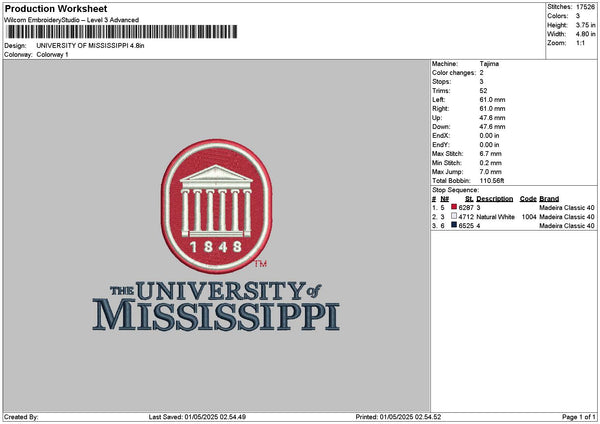This screenshot has height=424, width=600.
Task: Click the Height value 3.75 in
Action: point(585,25)
